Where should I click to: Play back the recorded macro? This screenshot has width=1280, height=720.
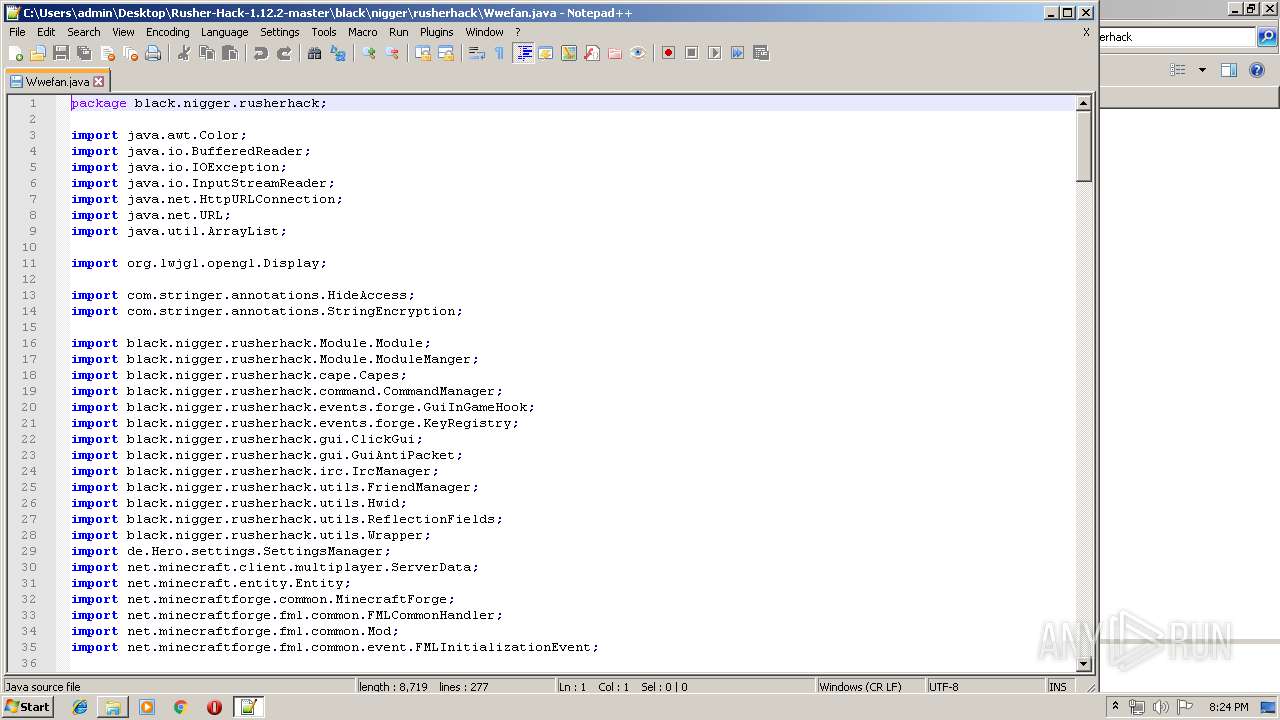pyautogui.click(x=714, y=53)
